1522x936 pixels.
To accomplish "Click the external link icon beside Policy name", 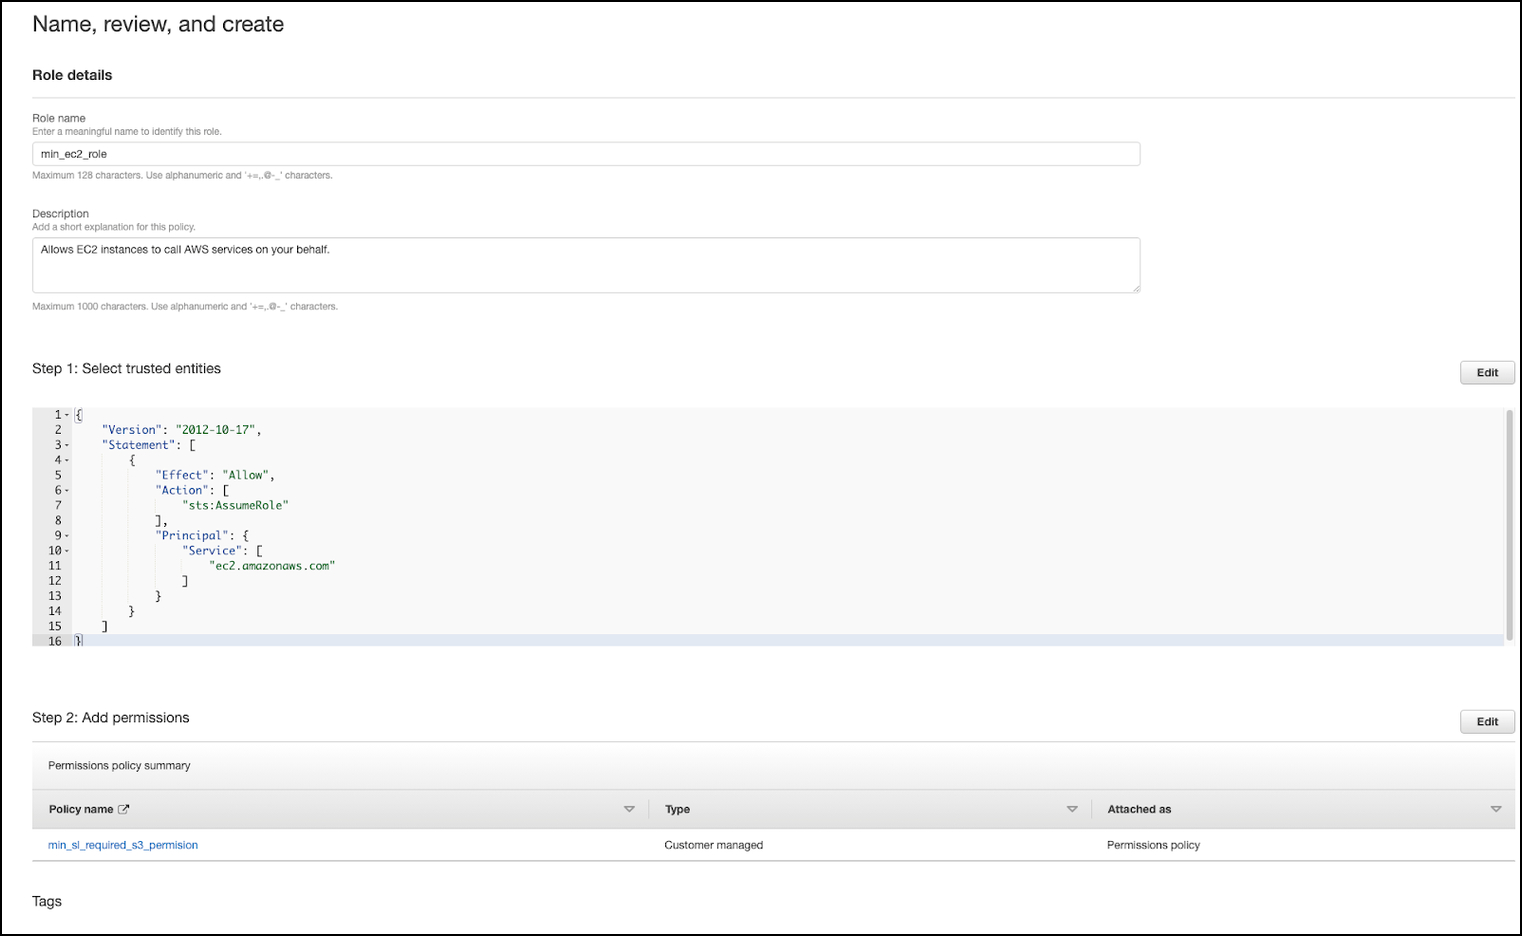I will pyautogui.click(x=124, y=809).
